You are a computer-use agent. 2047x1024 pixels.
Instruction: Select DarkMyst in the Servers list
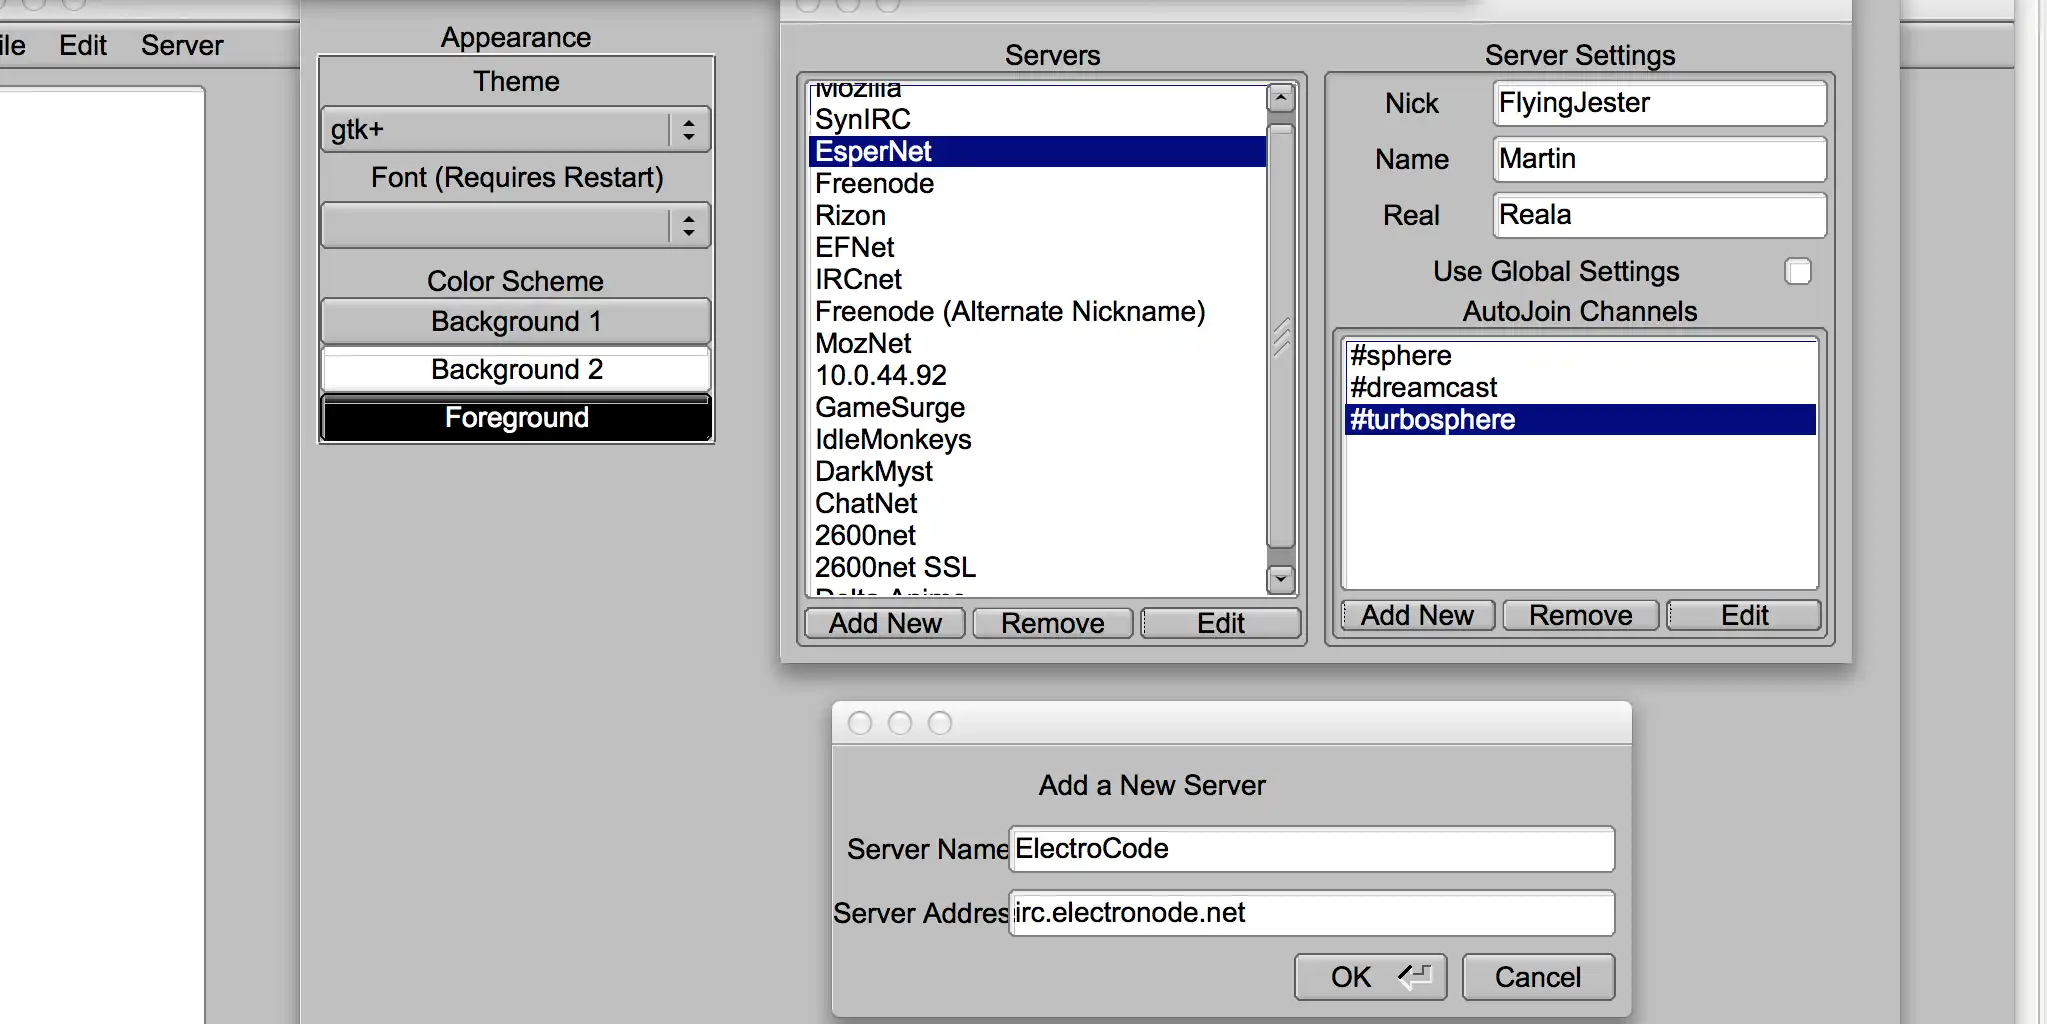pyautogui.click(x=1037, y=472)
